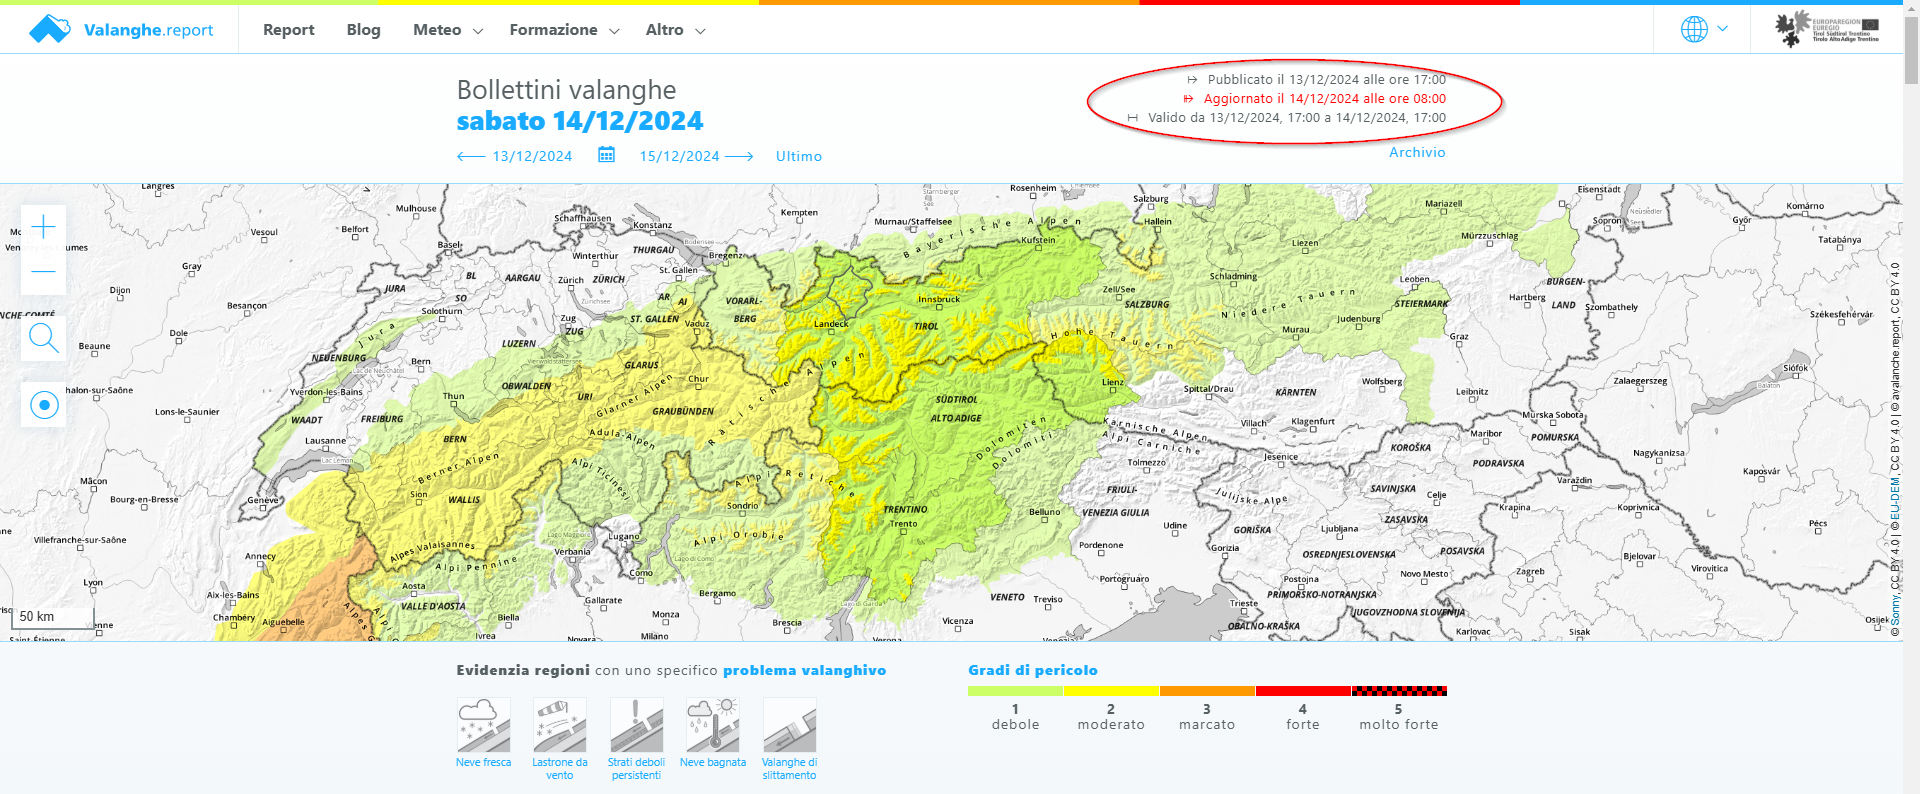Expand the Formazione dropdown menu
This screenshot has height=794, width=1920.
tap(564, 30)
